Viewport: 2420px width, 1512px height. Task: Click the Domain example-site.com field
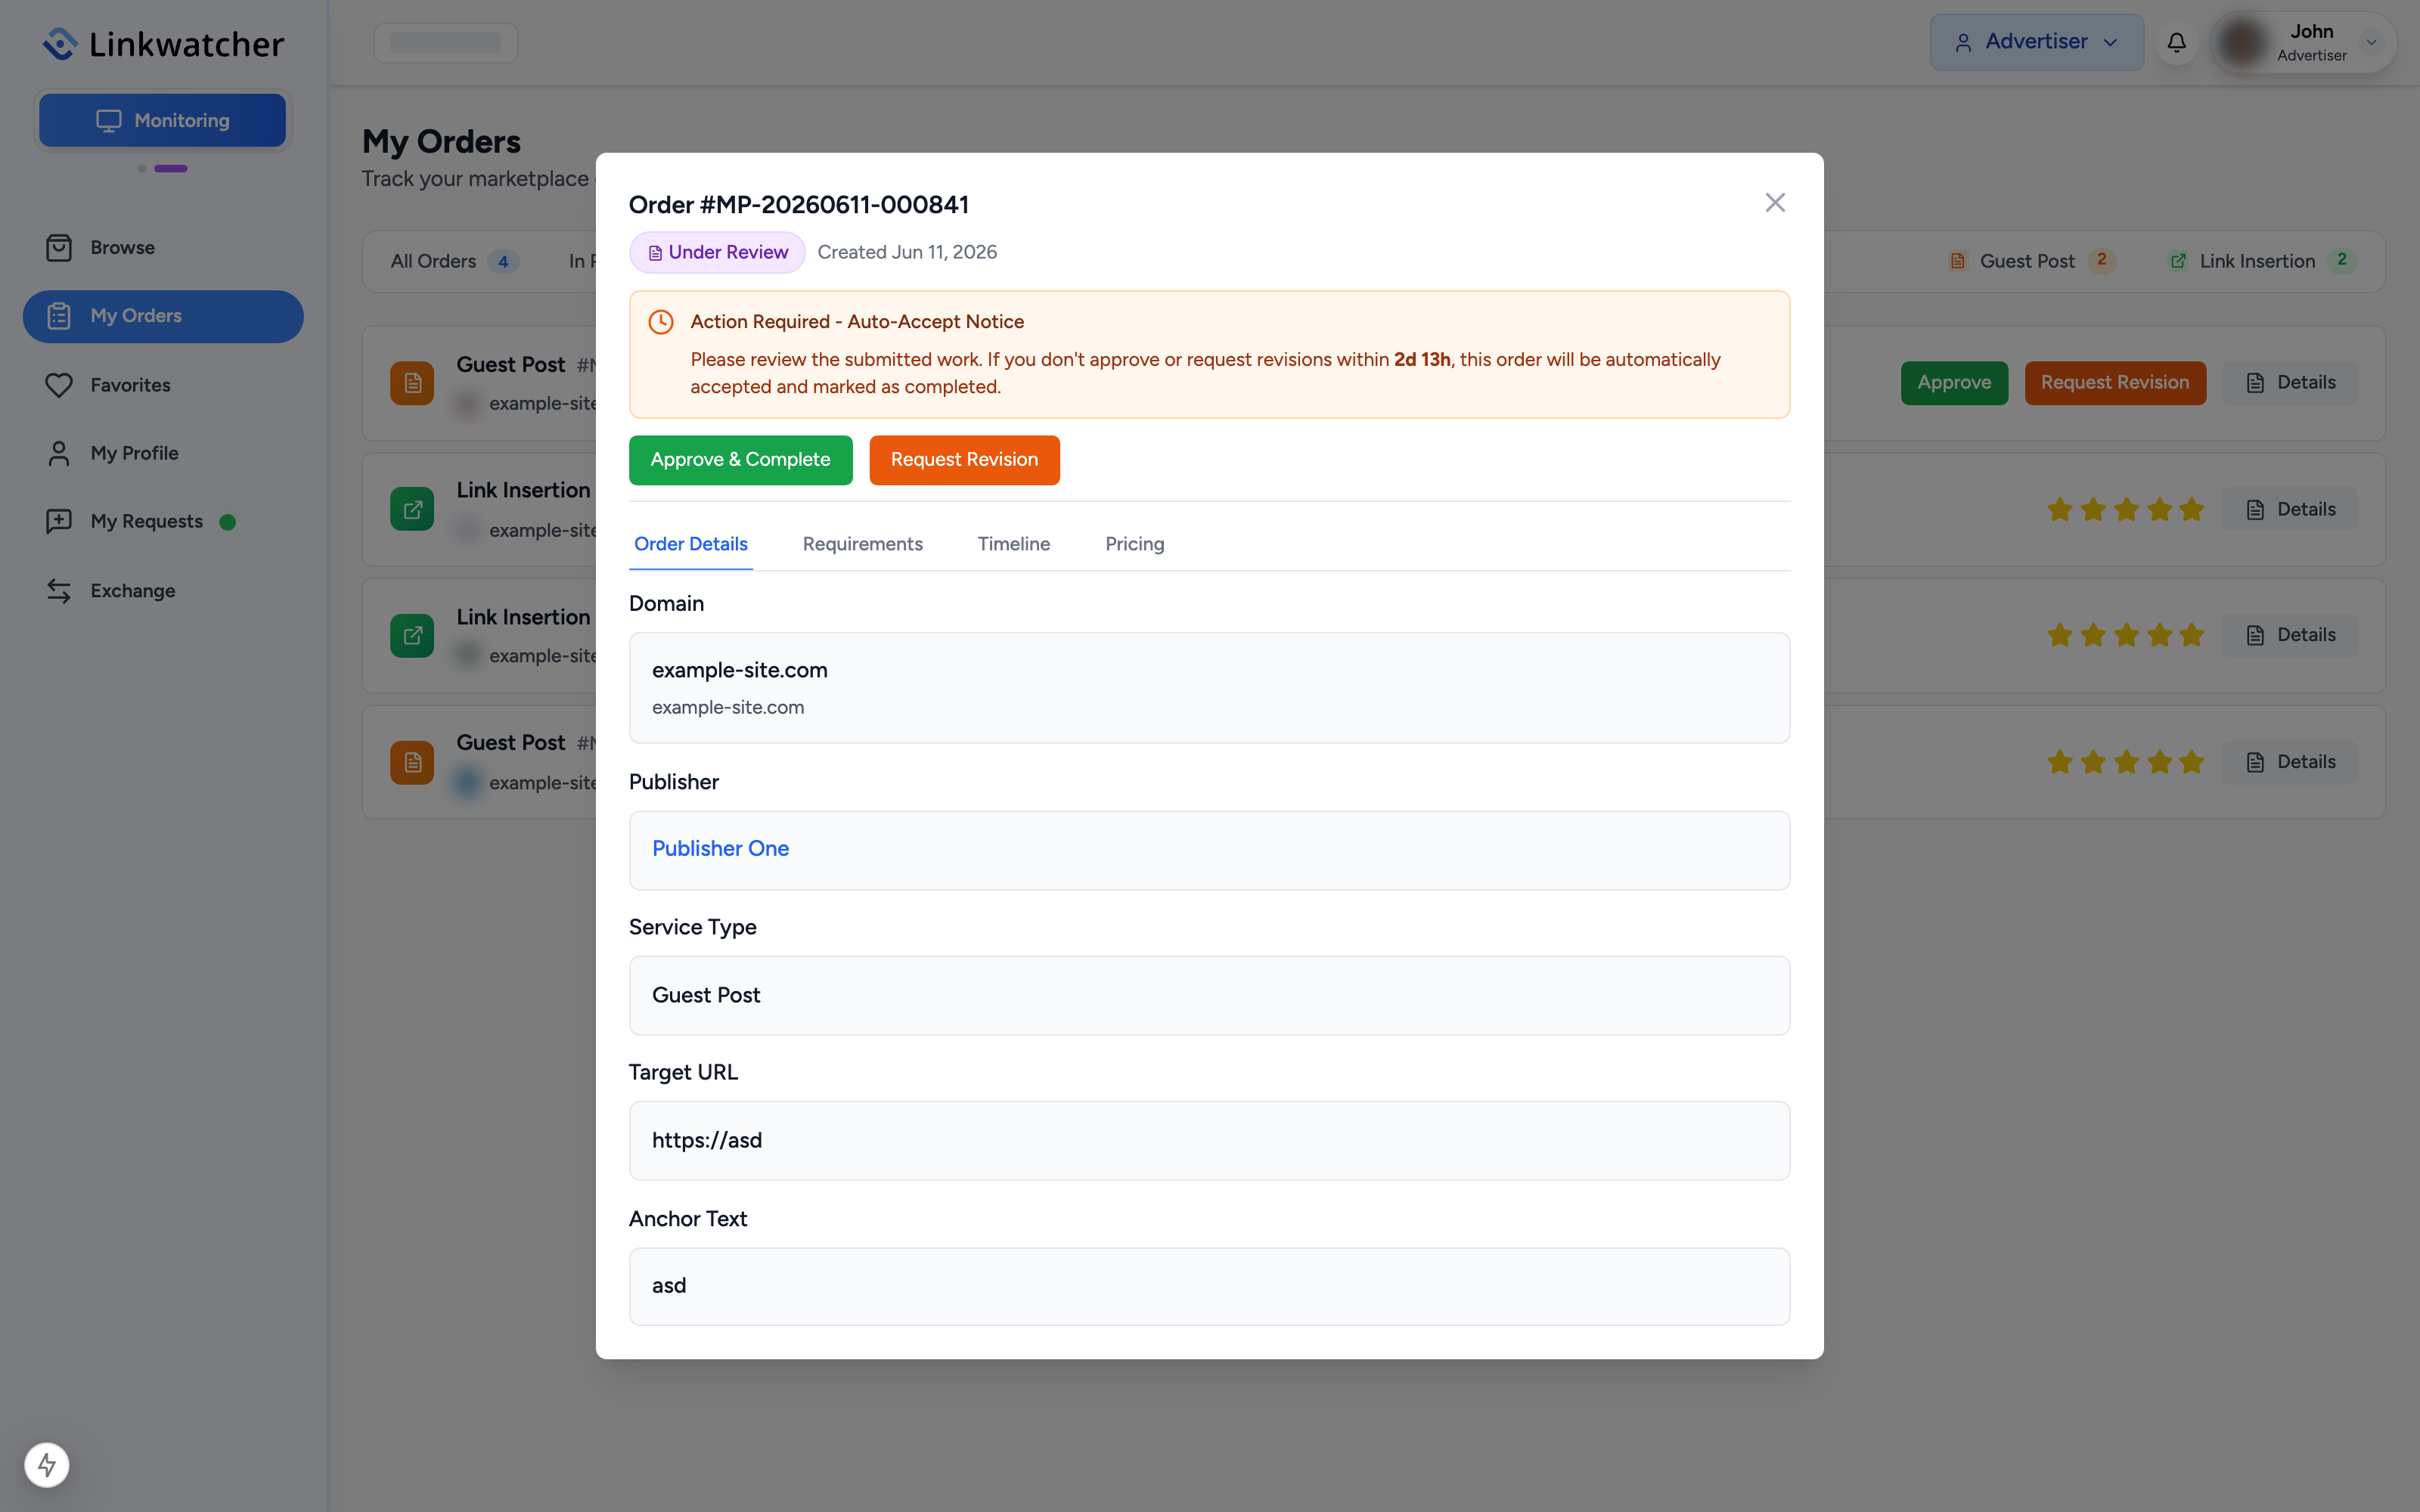1209,688
